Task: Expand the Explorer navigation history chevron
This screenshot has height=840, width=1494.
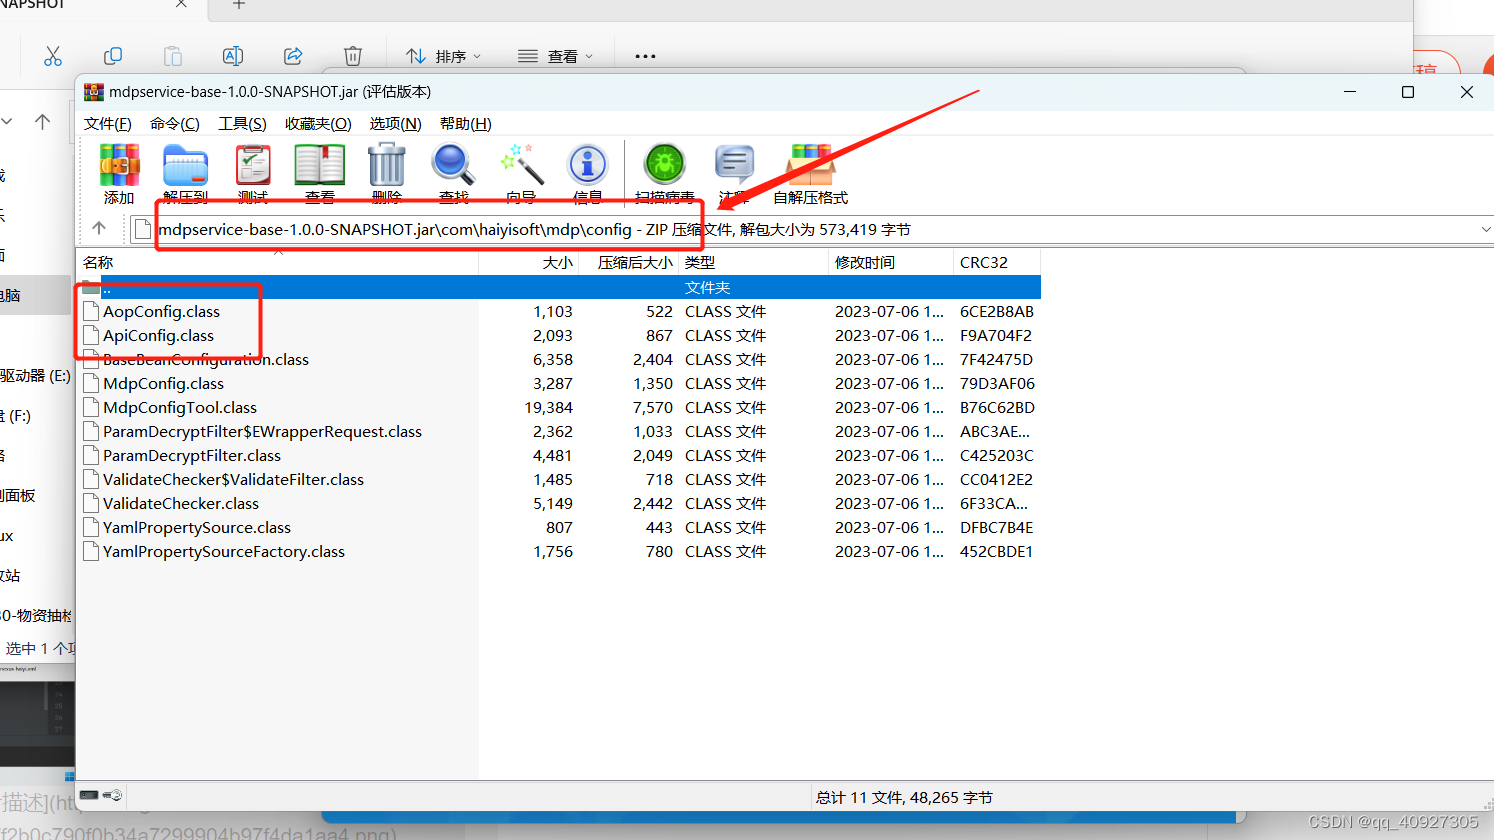Action: coord(7,122)
